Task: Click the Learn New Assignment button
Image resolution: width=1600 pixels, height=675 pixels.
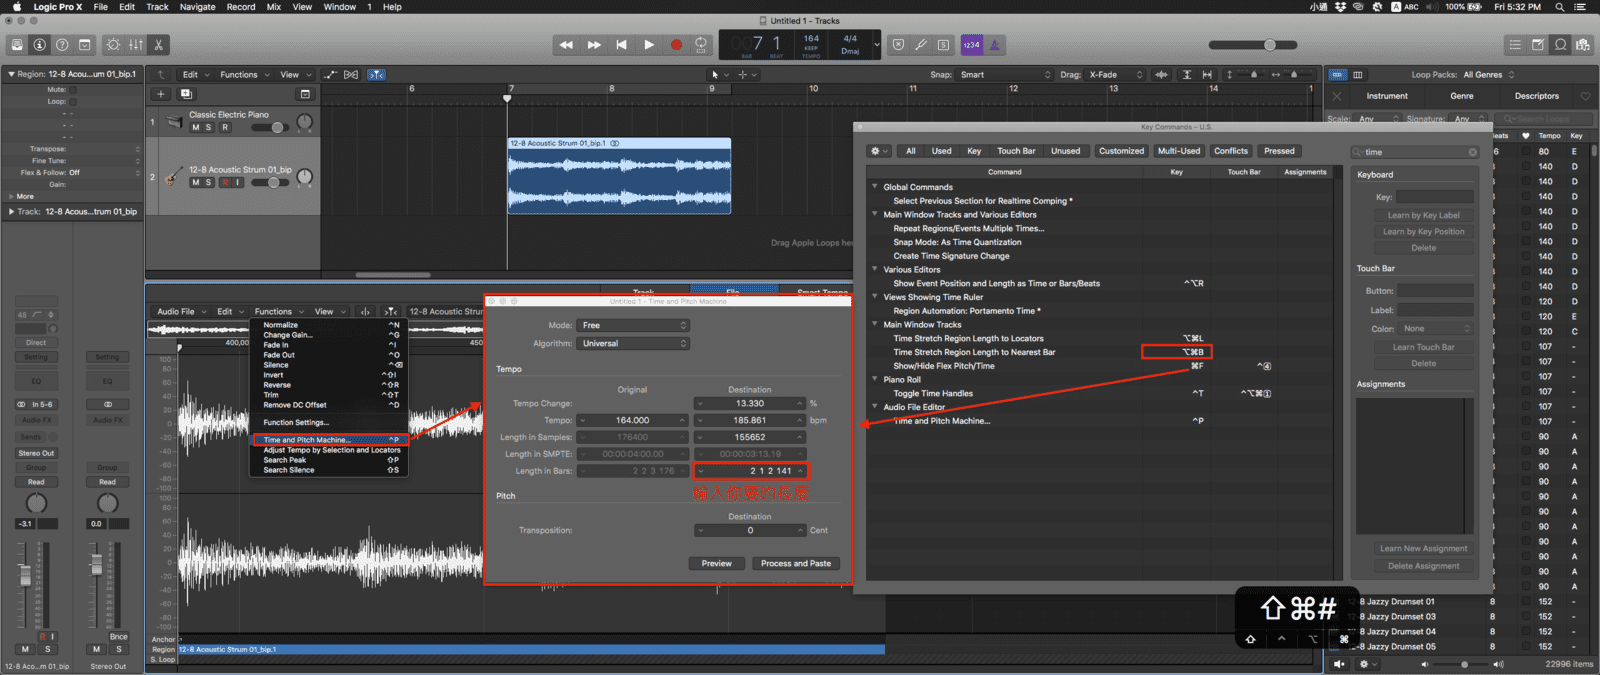Action: (1424, 548)
